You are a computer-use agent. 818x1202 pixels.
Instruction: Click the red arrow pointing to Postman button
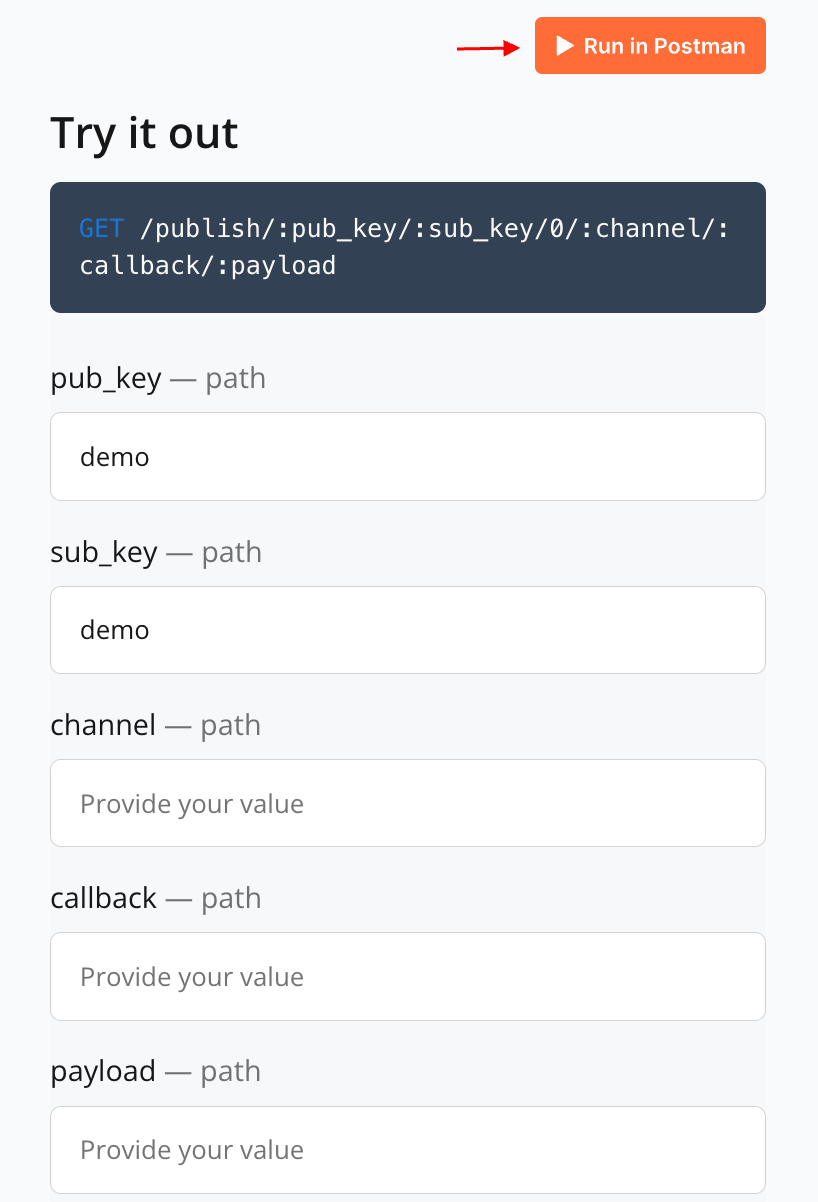[x=488, y=48]
